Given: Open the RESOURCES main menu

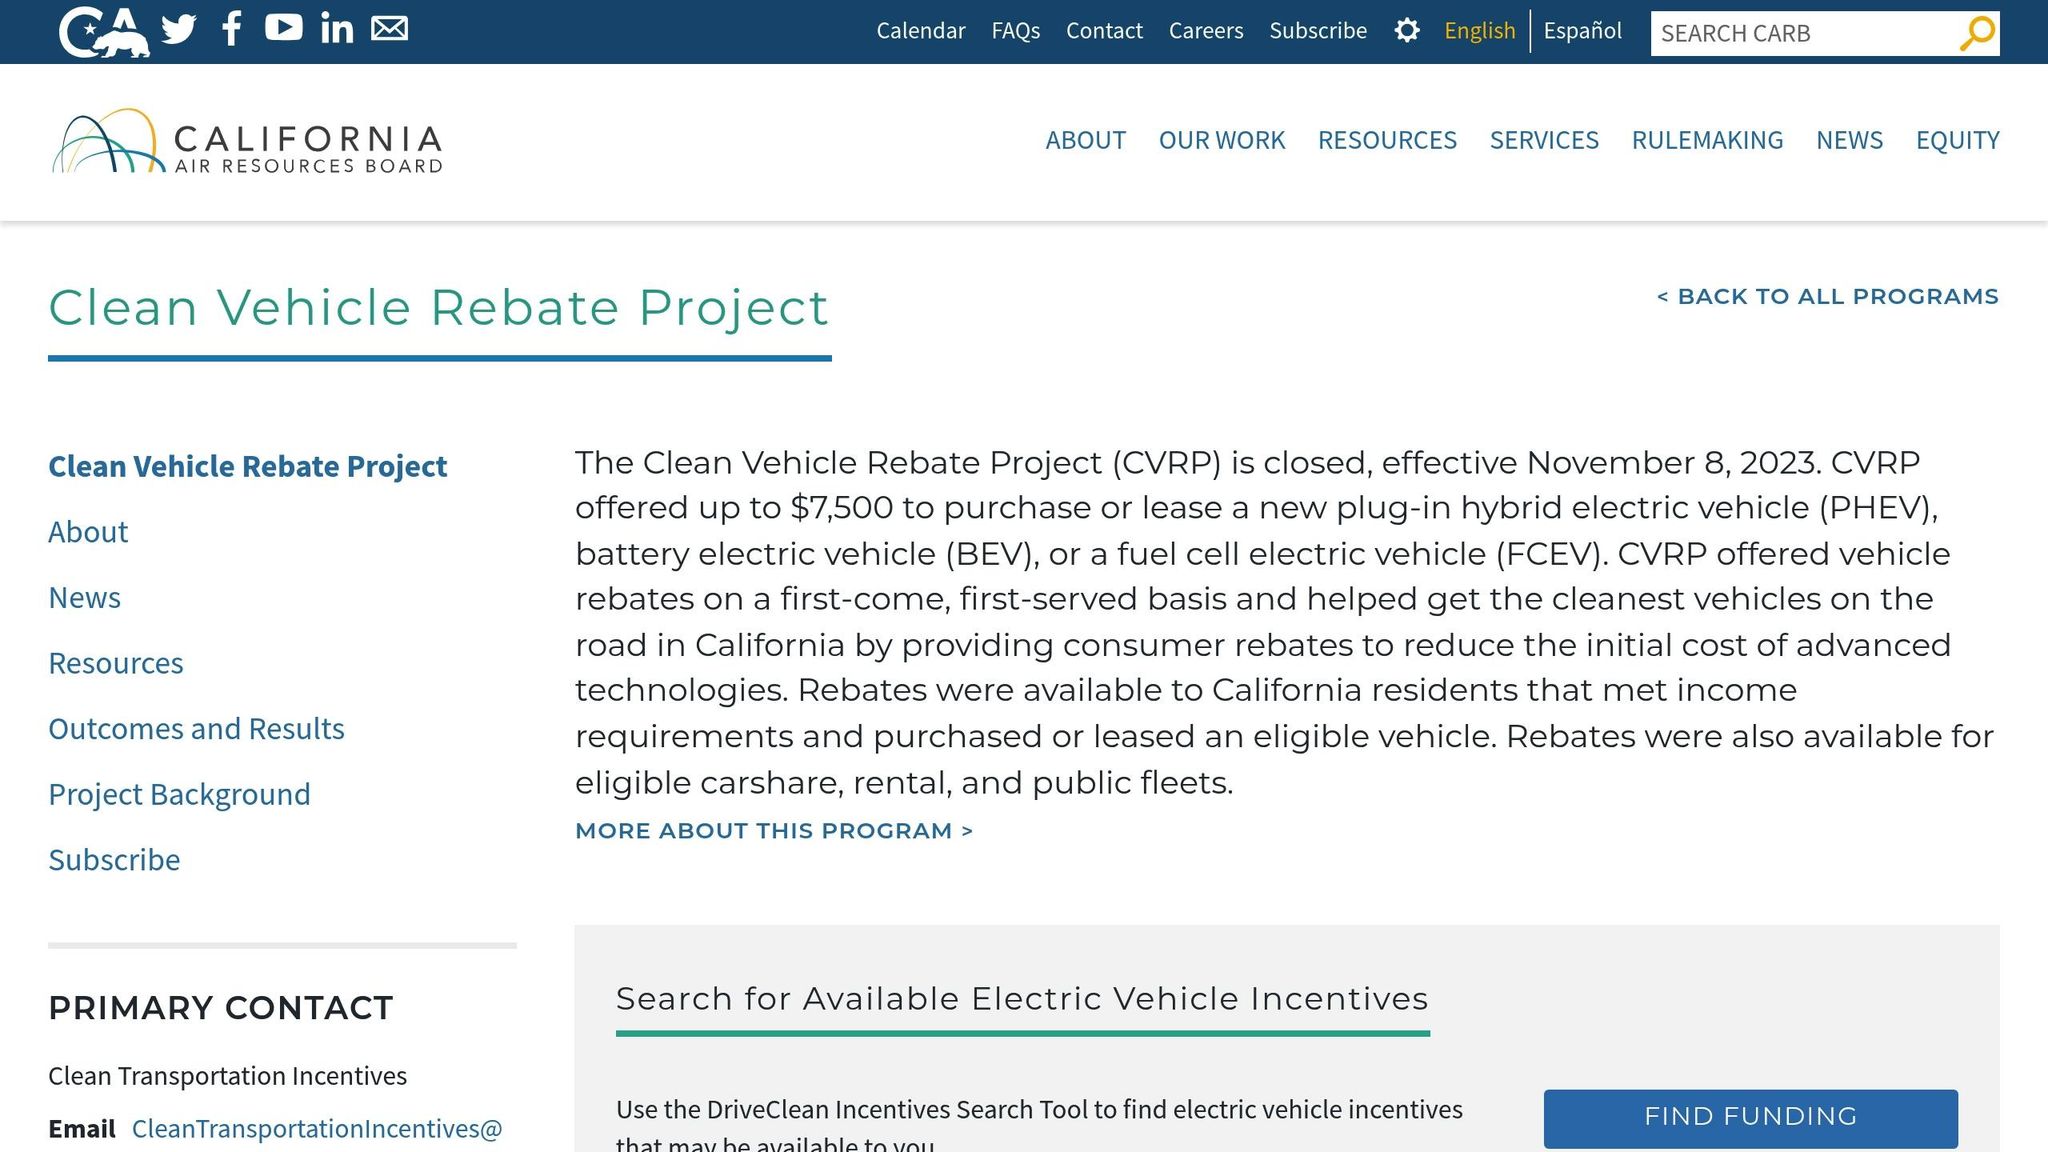Looking at the screenshot, I should pos(1387,140).
